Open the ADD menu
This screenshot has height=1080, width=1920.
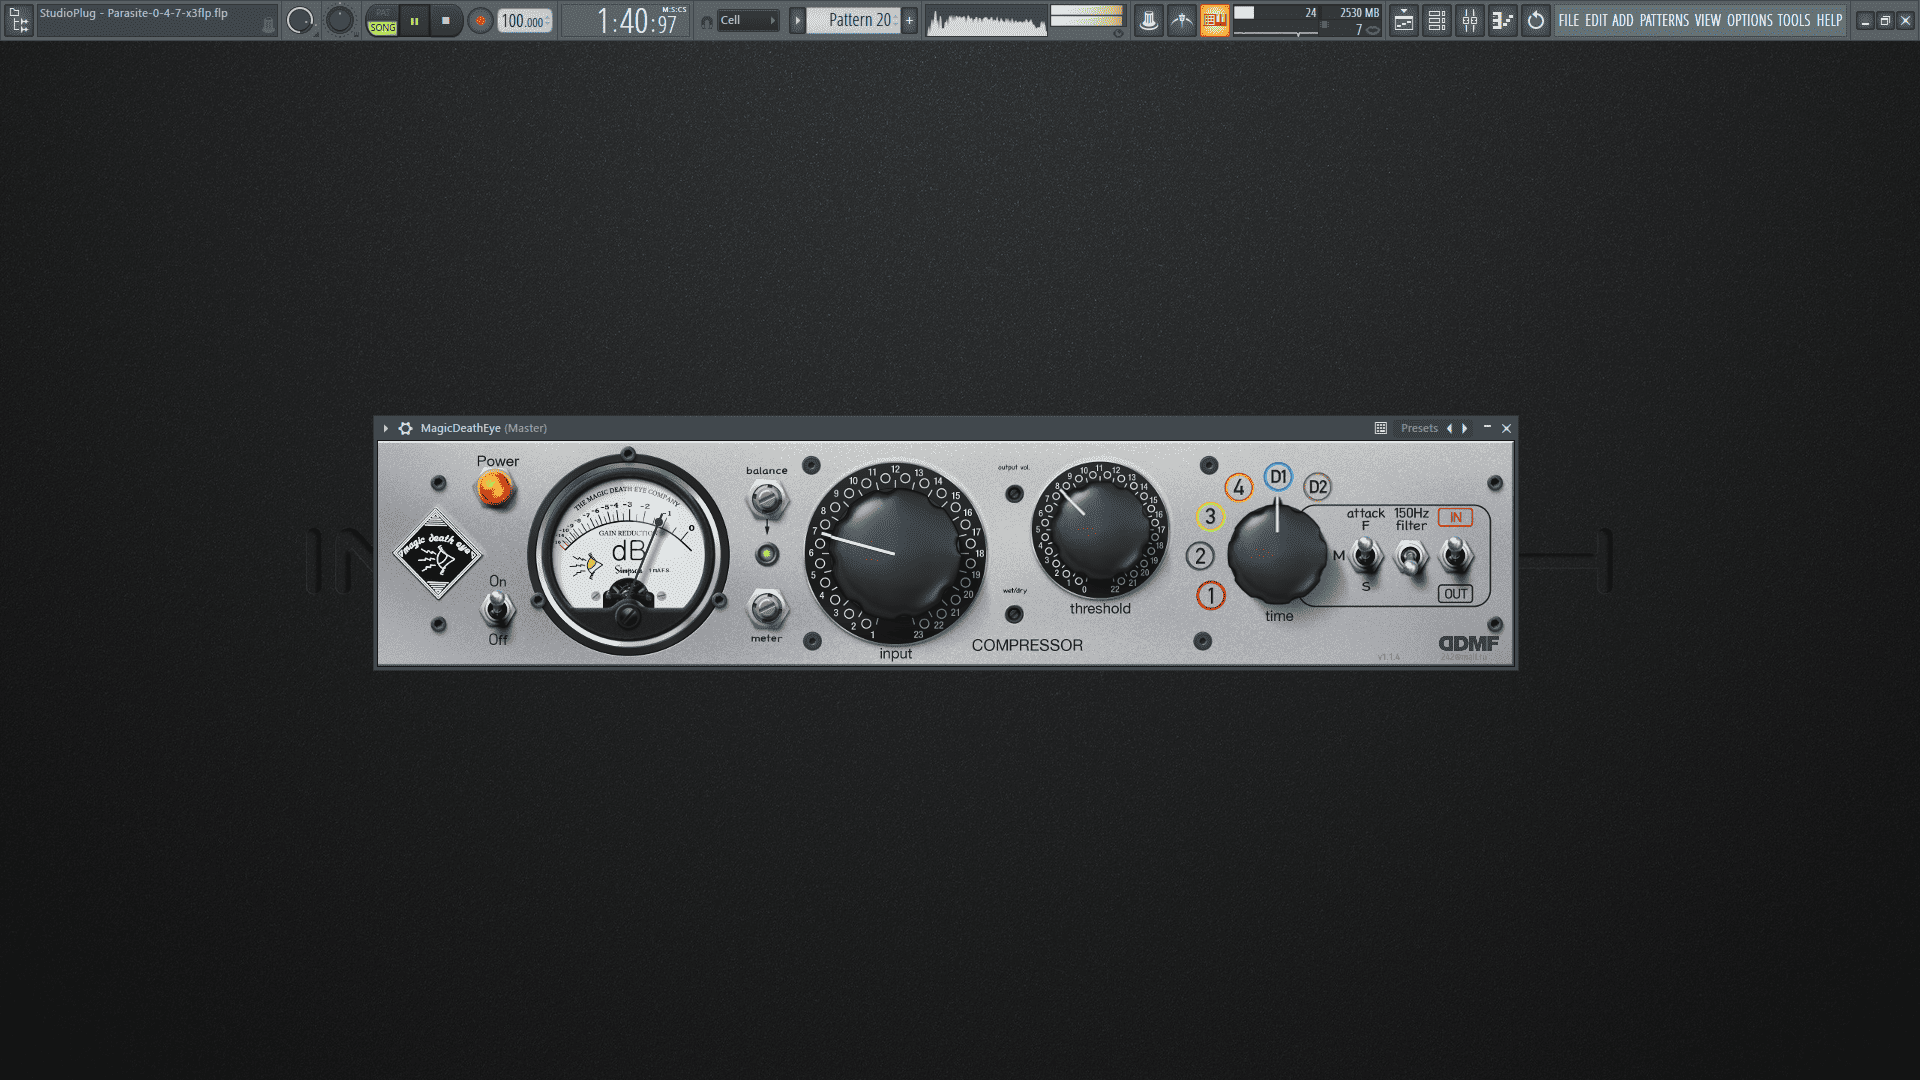coord(1622,20)
